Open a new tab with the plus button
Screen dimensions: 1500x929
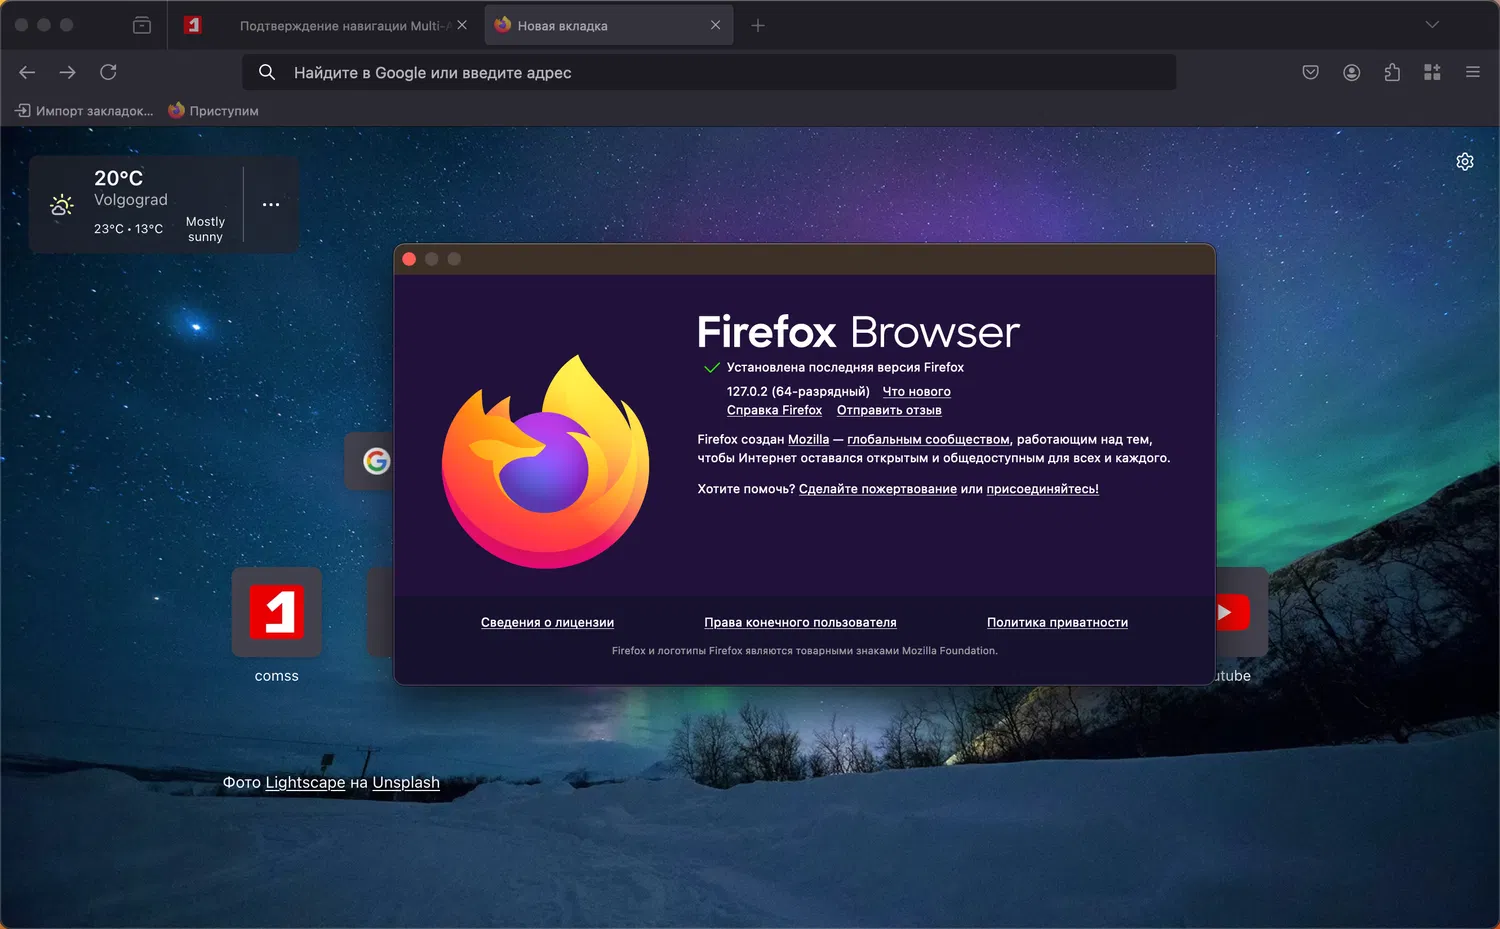click(758, 25)
